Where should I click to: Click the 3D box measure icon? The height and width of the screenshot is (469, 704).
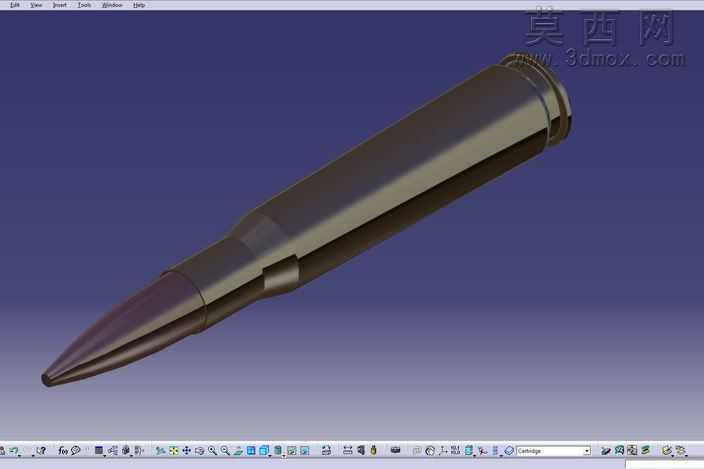tap(126, 450)
